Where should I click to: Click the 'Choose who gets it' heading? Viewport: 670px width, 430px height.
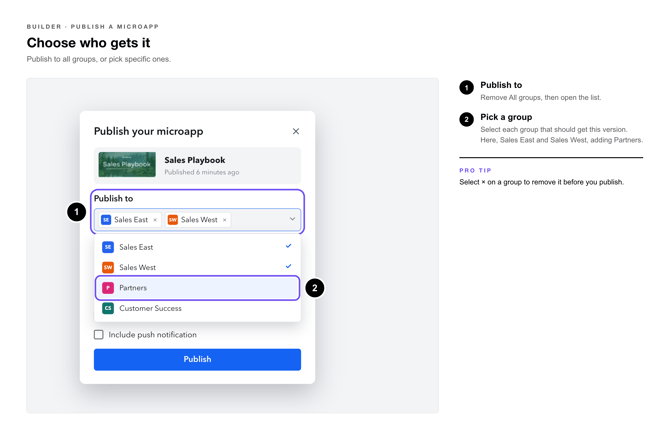(88, 43)
